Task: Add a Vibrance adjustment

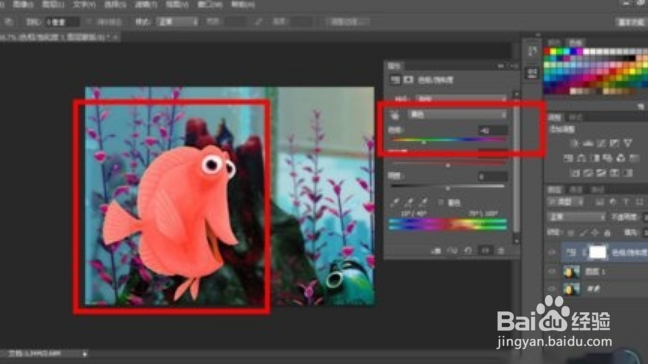Action: [628, 143]
